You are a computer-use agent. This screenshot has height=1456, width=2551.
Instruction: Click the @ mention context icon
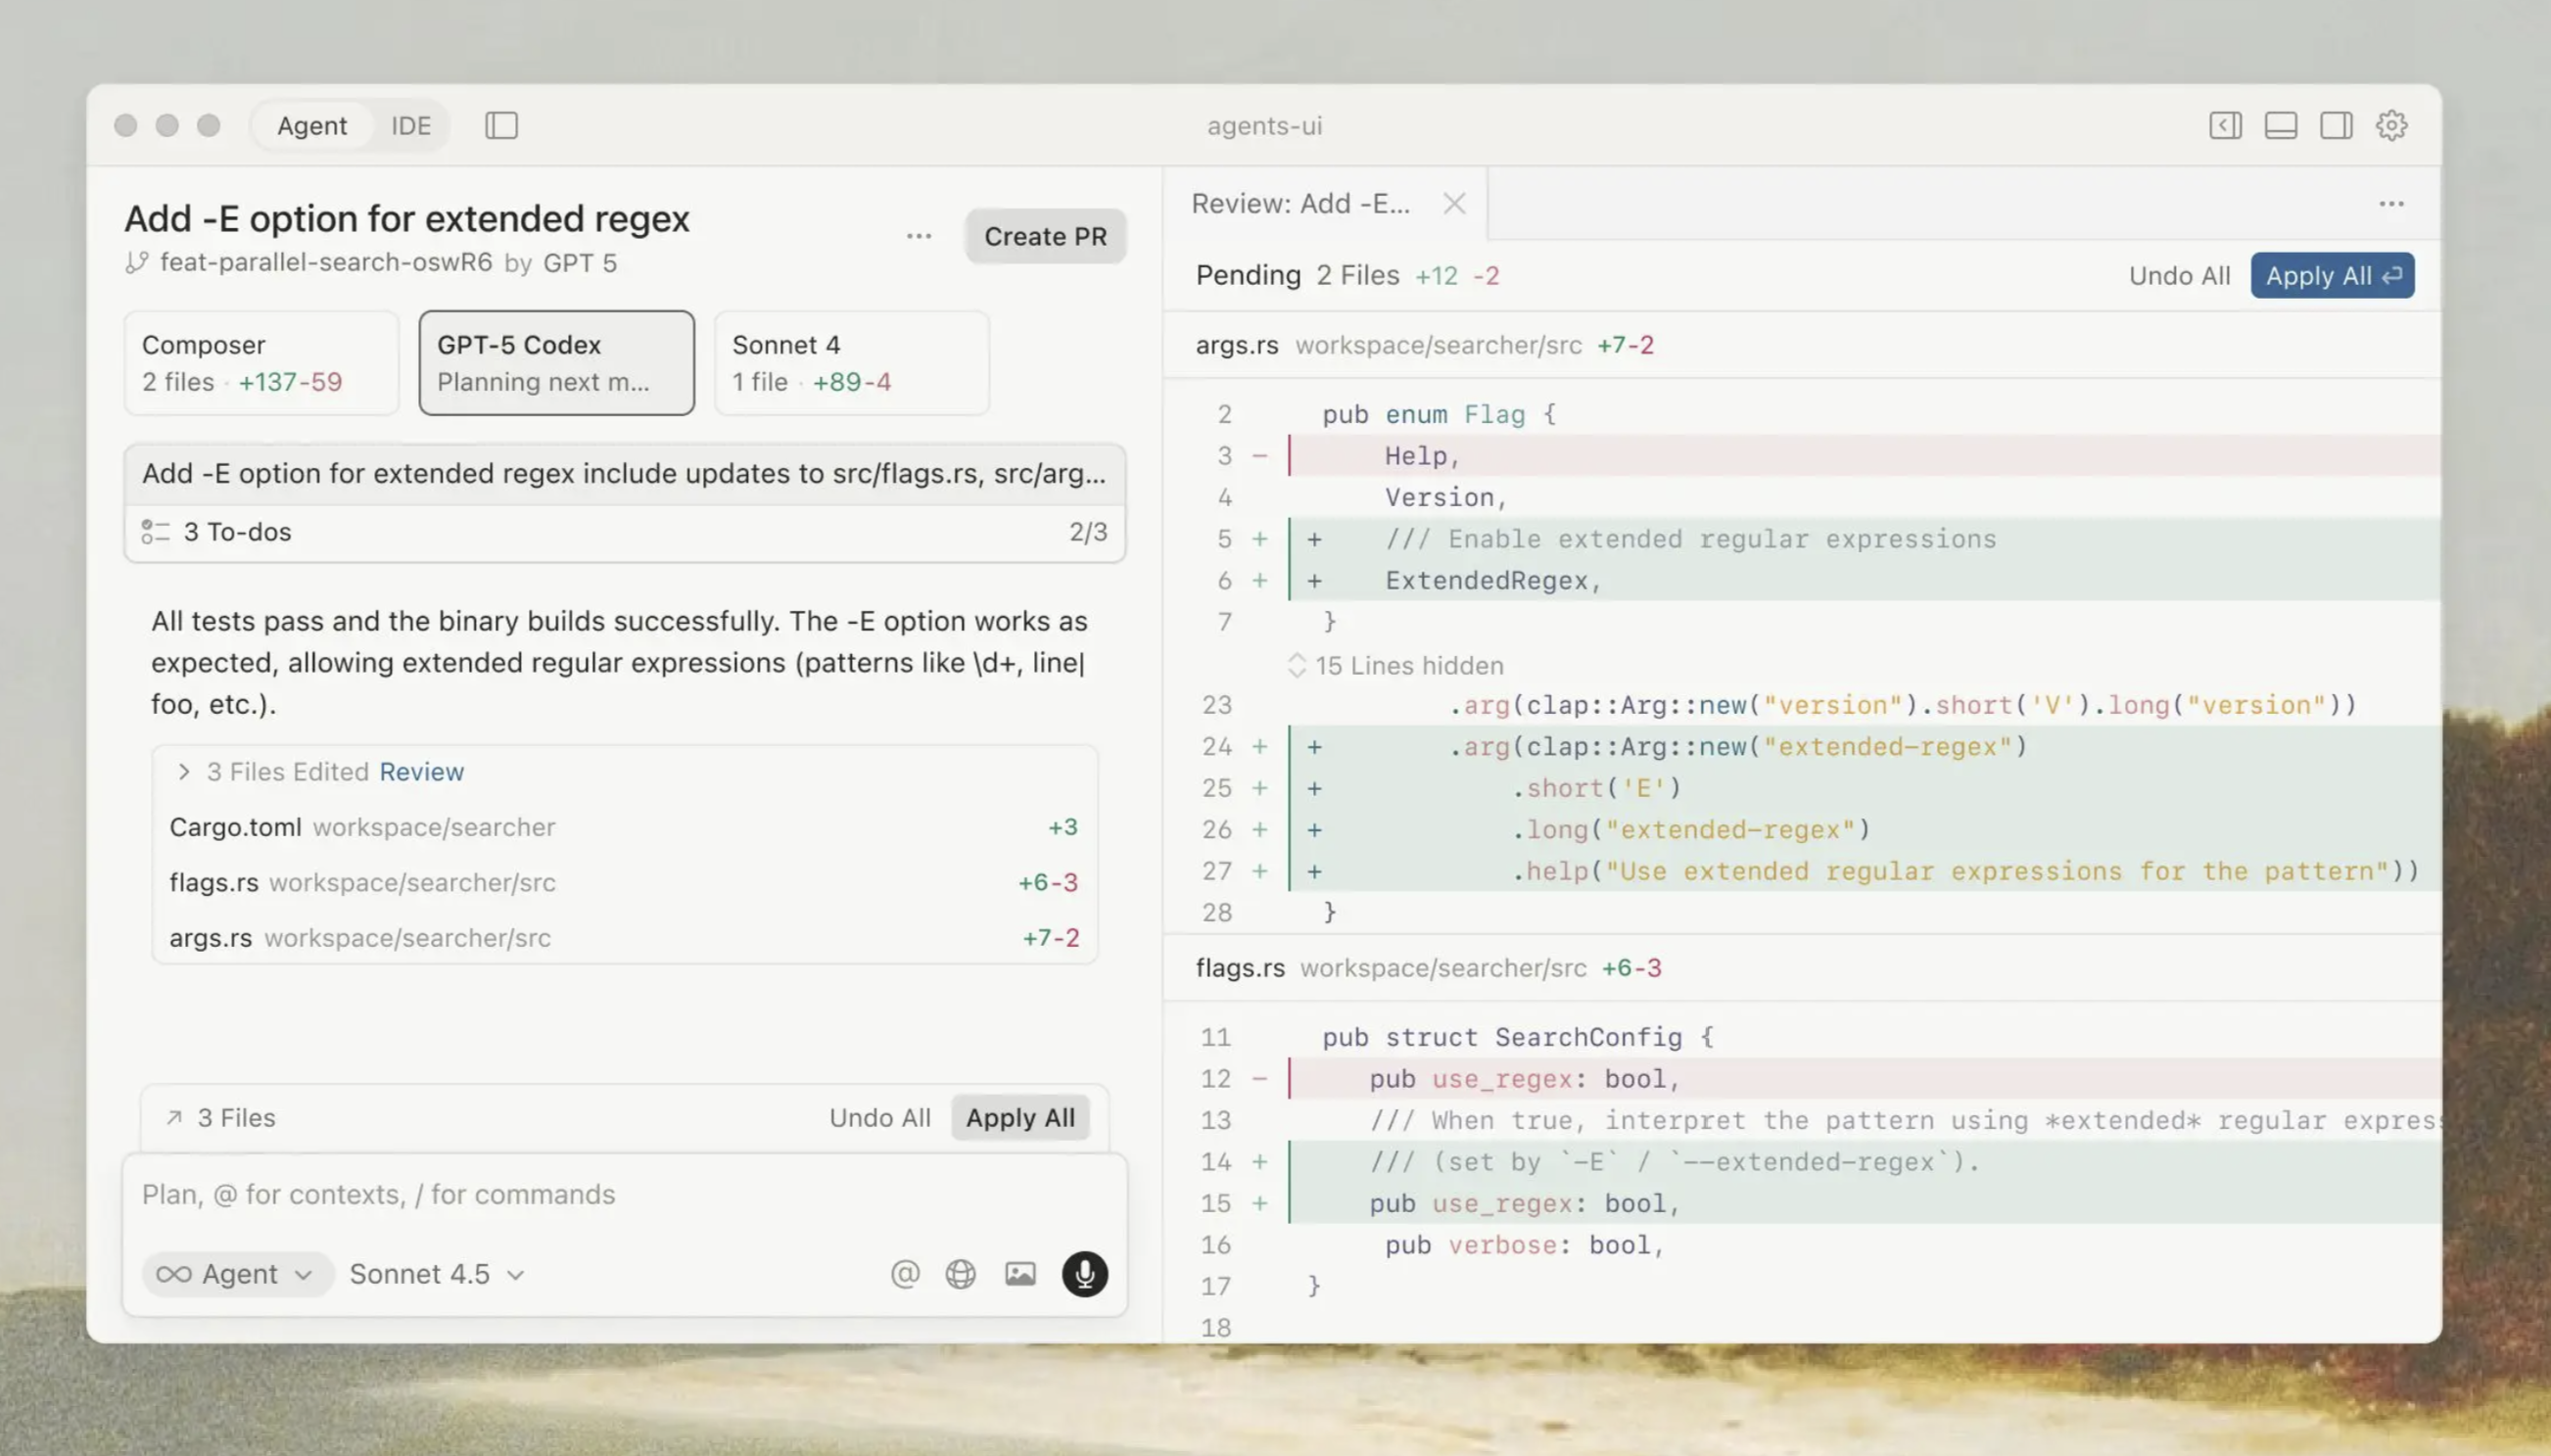point(904,1273)
